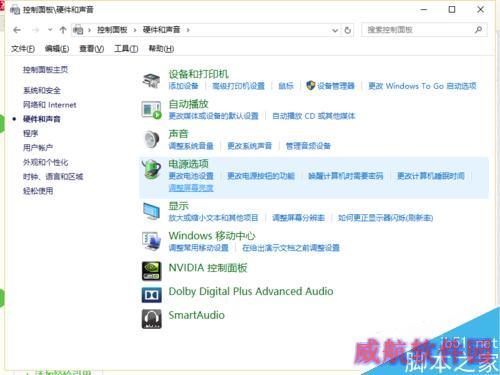The height and width of the screenshot is (375, 500).
Task: Select 用户帐户 in the sidebar
Action: click(x=38, y=148)
